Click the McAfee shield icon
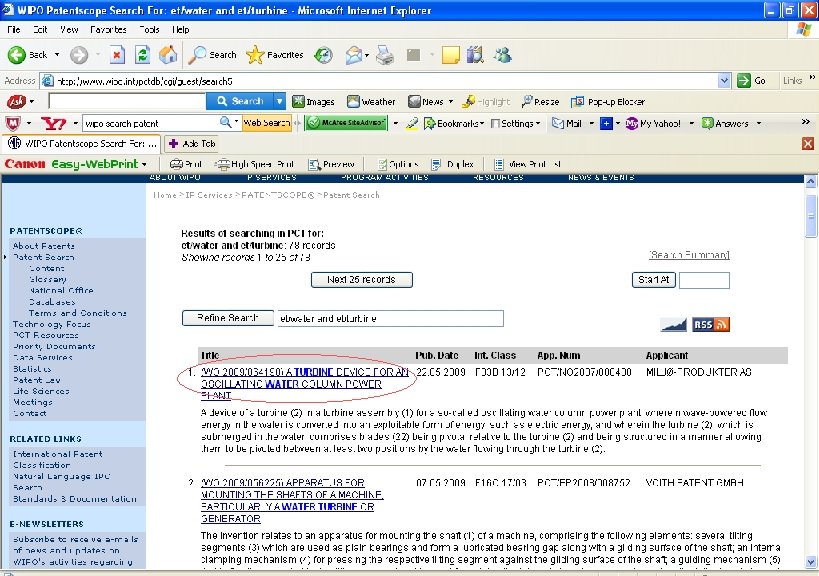Viewport: 819px width, 576px height. 13,124
